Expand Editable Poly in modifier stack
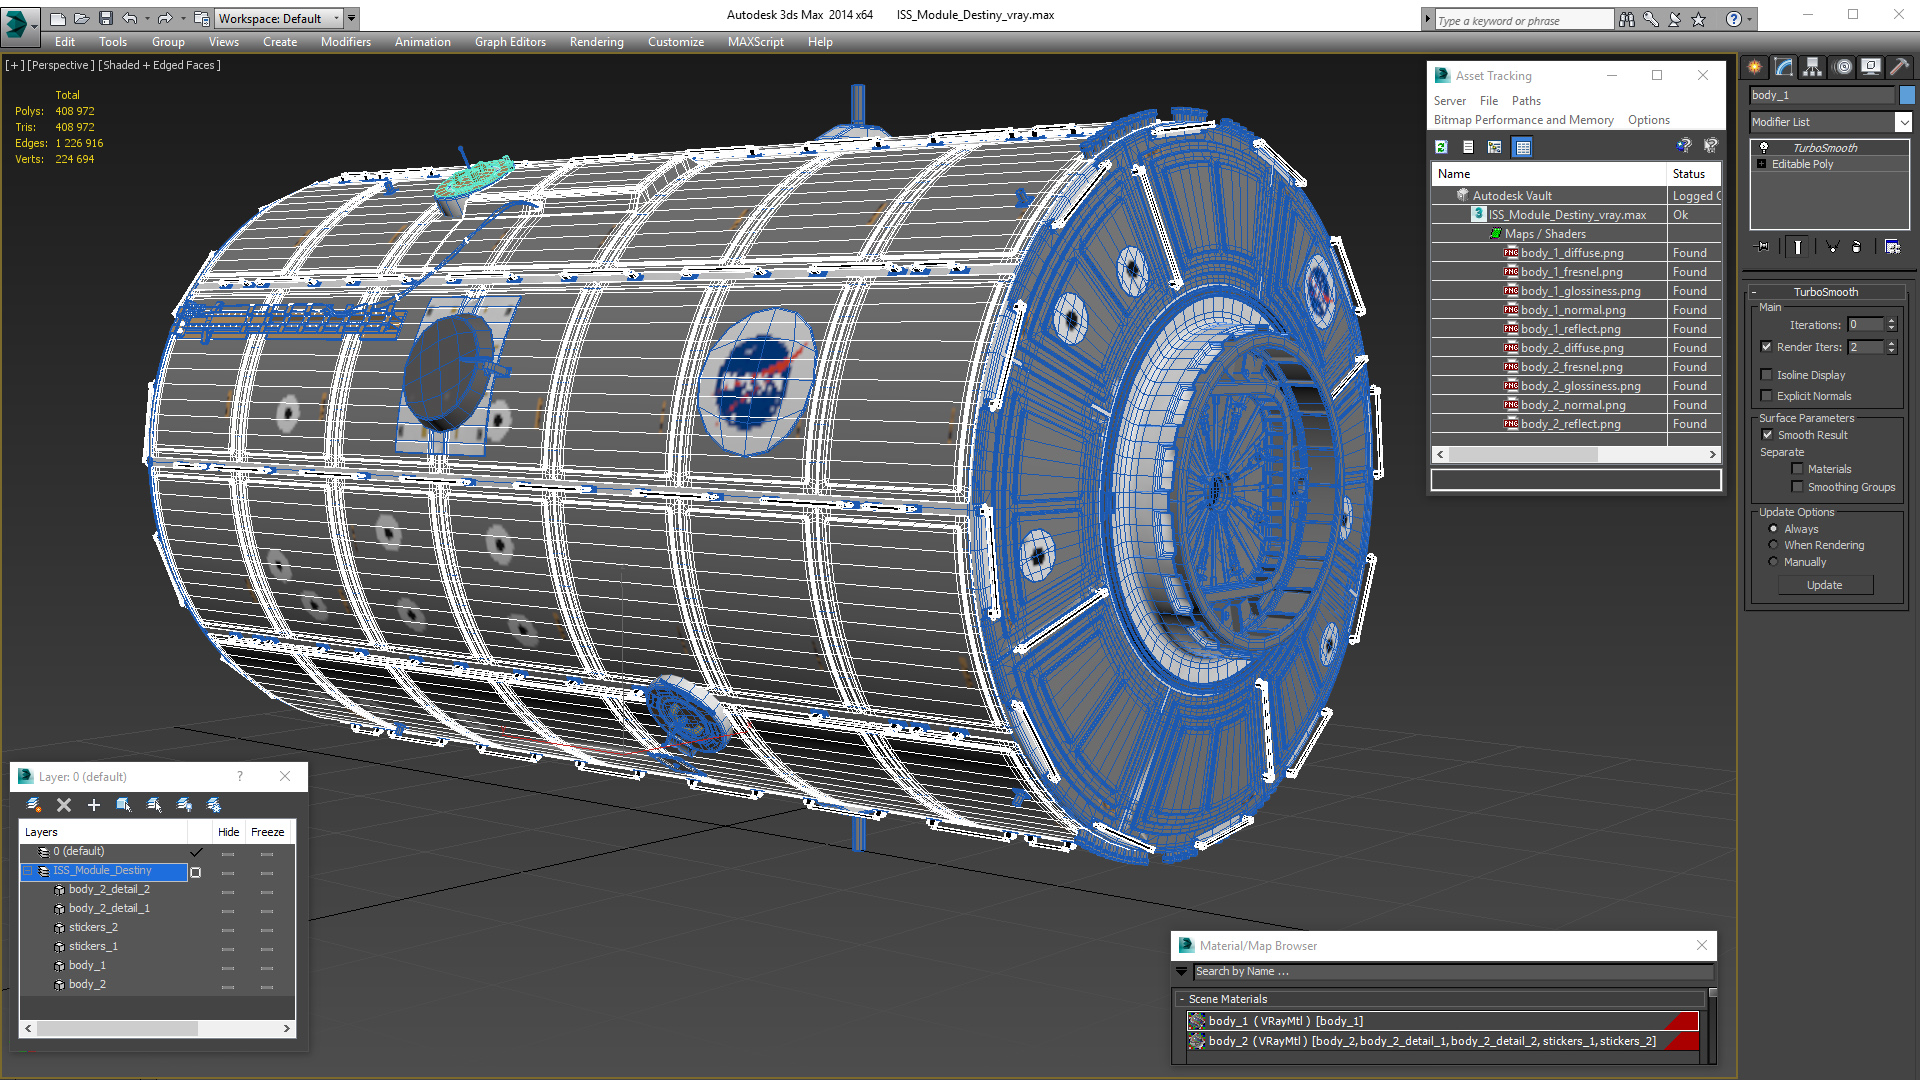 click(1761, 164)
